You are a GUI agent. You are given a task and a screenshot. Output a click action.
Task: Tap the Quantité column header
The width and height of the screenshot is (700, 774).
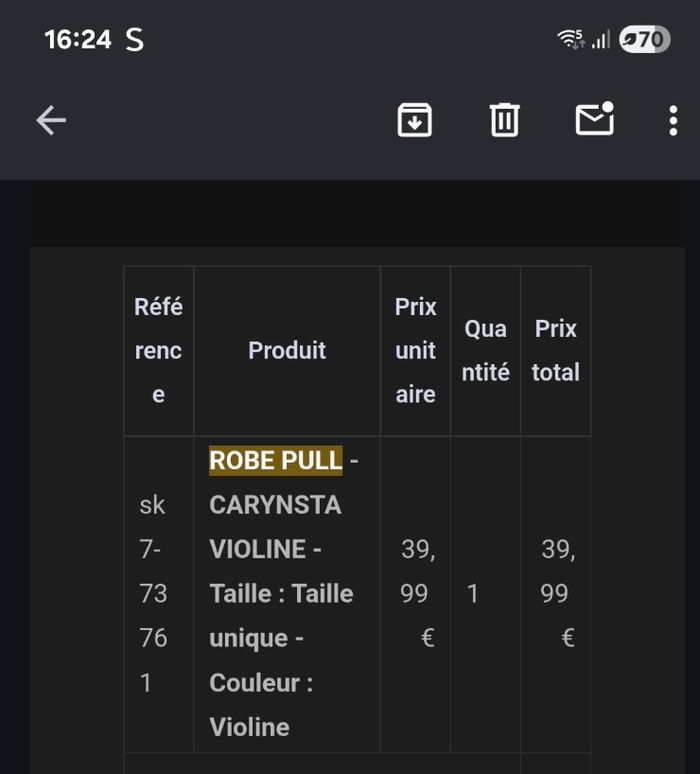click(x=485, y=350)
